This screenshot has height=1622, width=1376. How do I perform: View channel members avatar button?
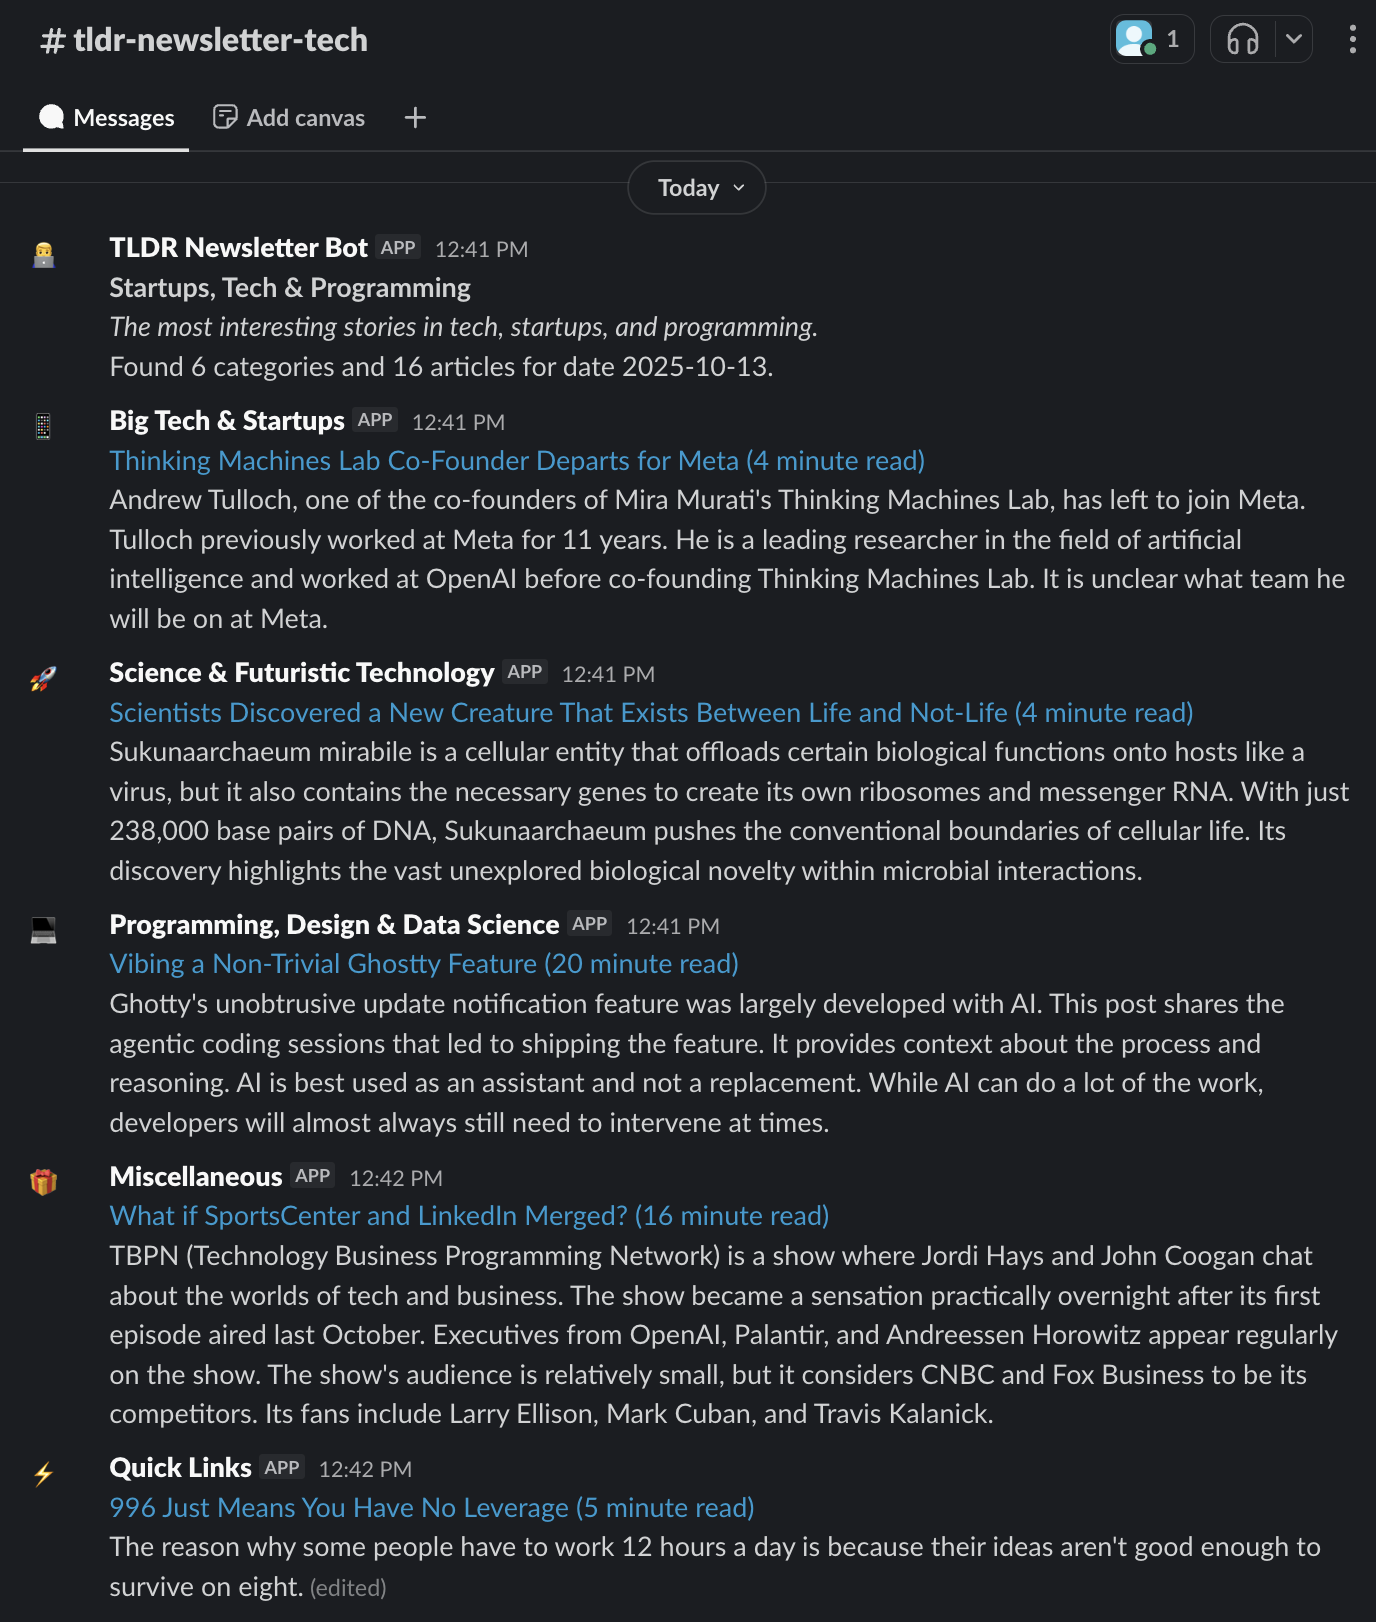[1151, 40]
